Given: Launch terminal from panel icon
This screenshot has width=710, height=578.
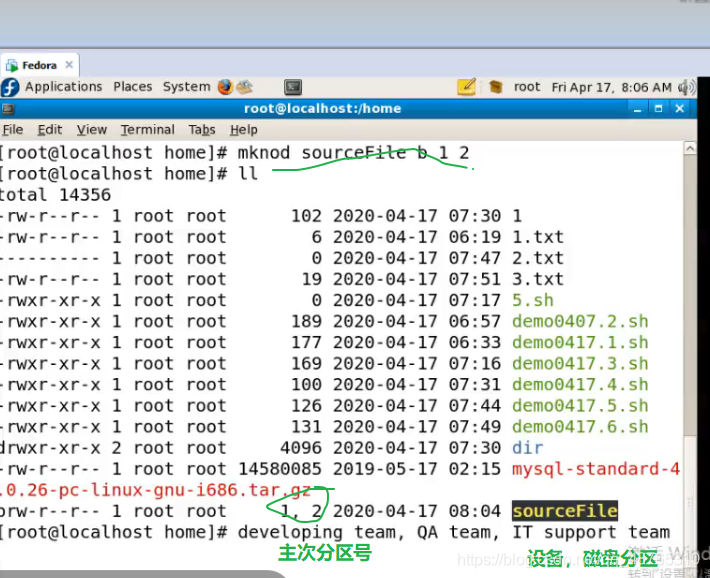Looking at the screenshot, I should (x=293, y=87).
